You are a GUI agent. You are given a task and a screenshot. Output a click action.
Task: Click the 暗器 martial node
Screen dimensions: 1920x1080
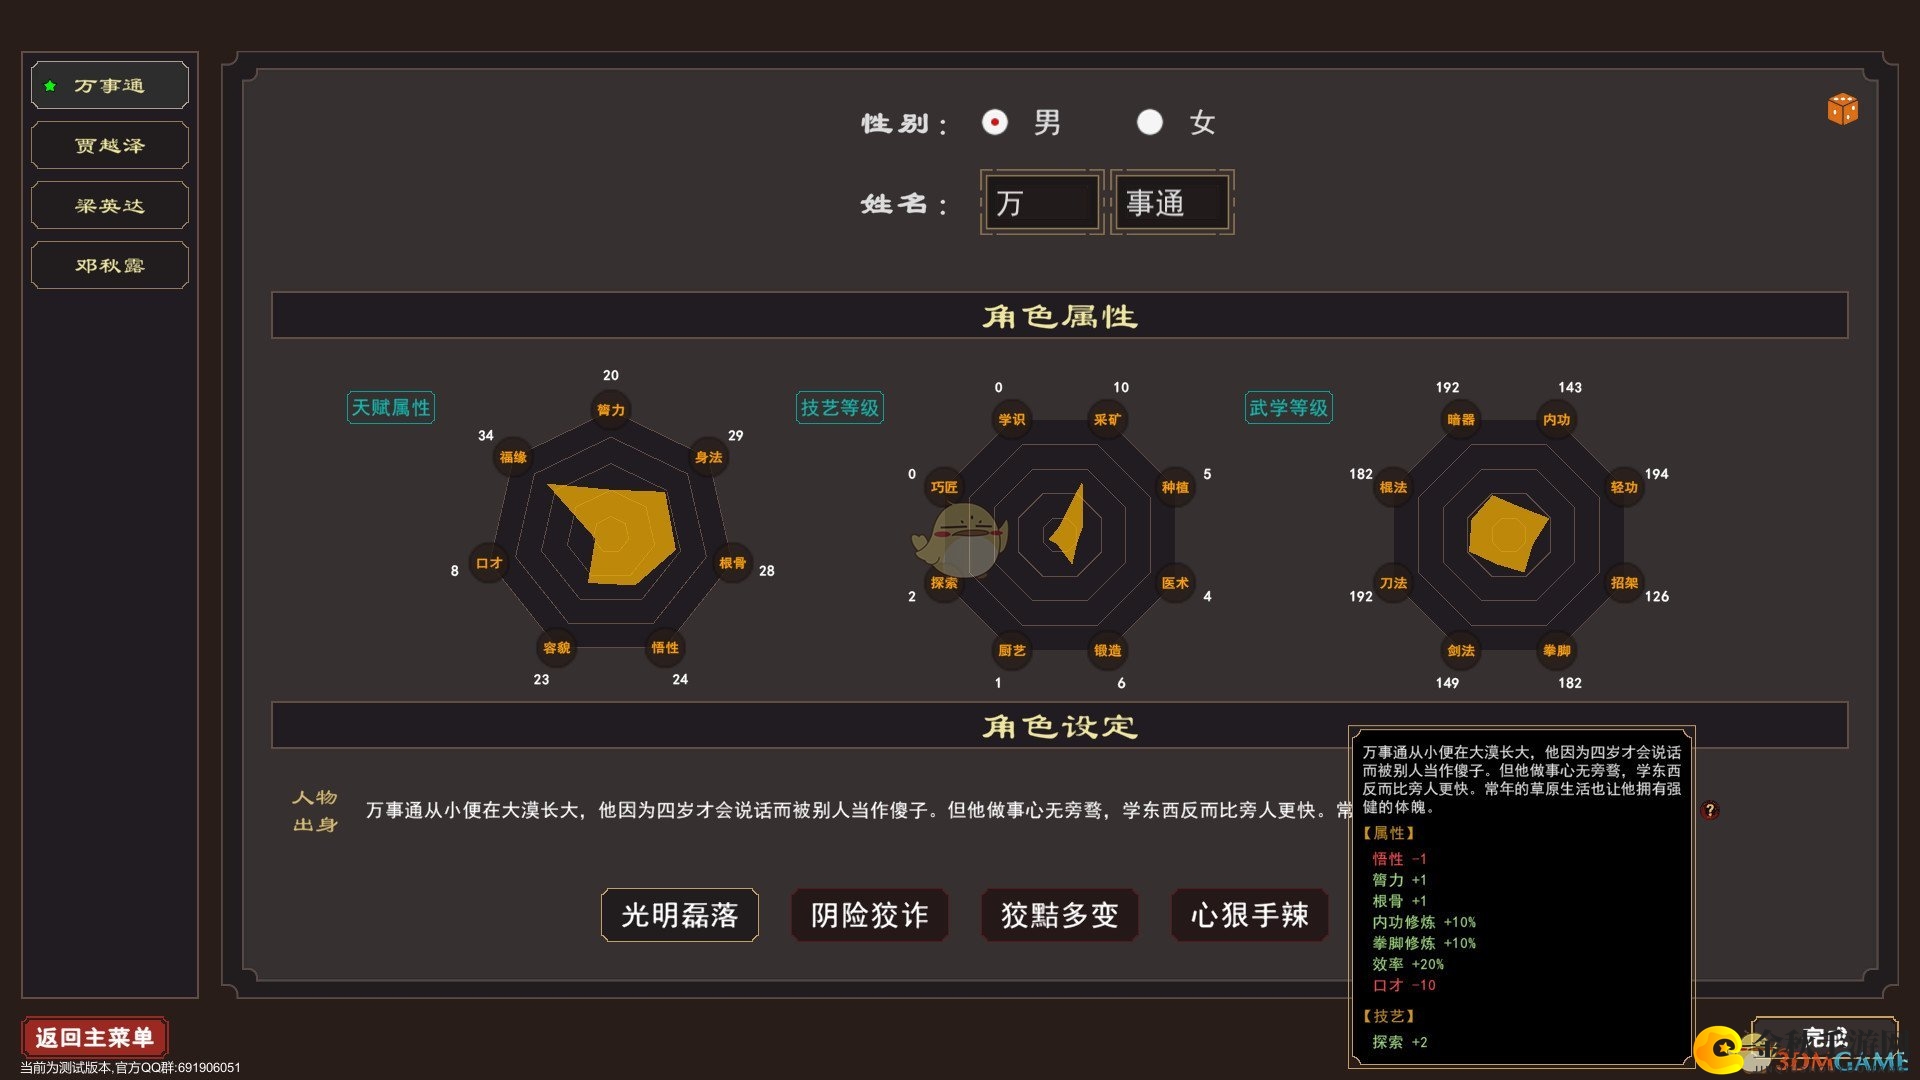[x=1461, y=420]
